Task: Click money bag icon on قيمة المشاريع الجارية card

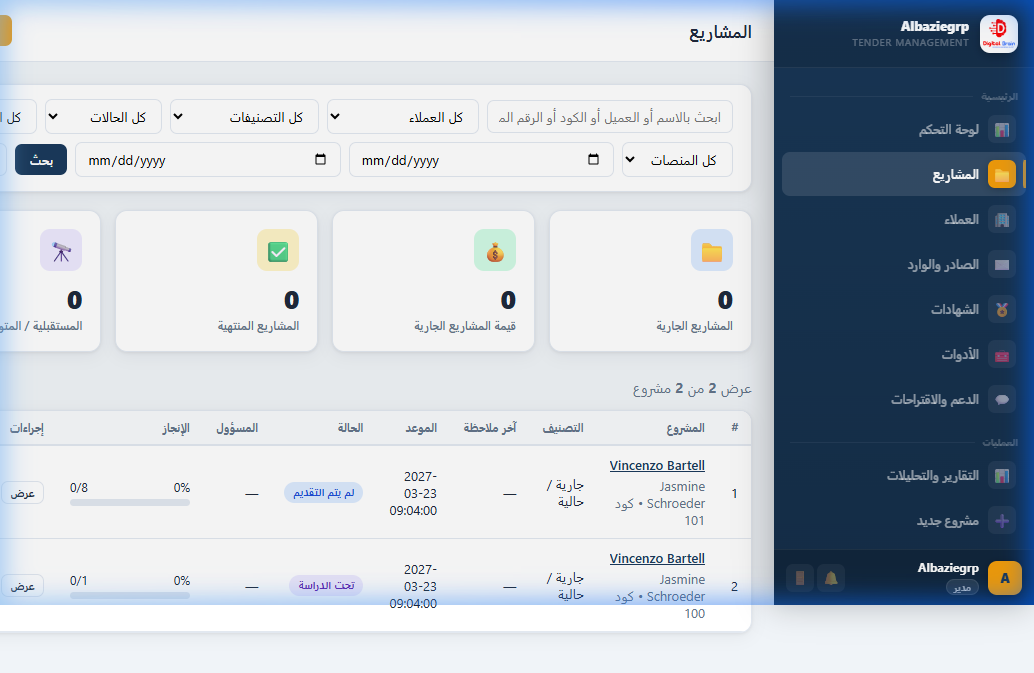Action: click(495, 250)
